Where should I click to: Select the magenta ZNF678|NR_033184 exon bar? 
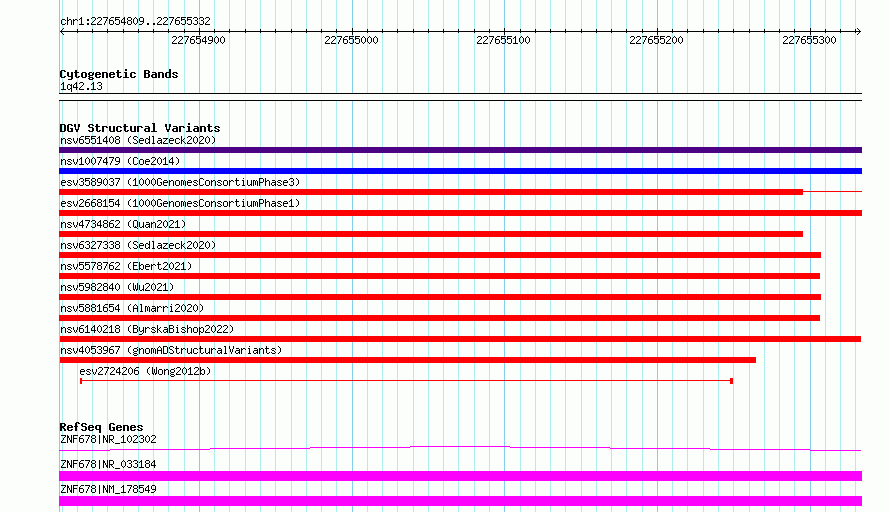click(x=460, y=476)
